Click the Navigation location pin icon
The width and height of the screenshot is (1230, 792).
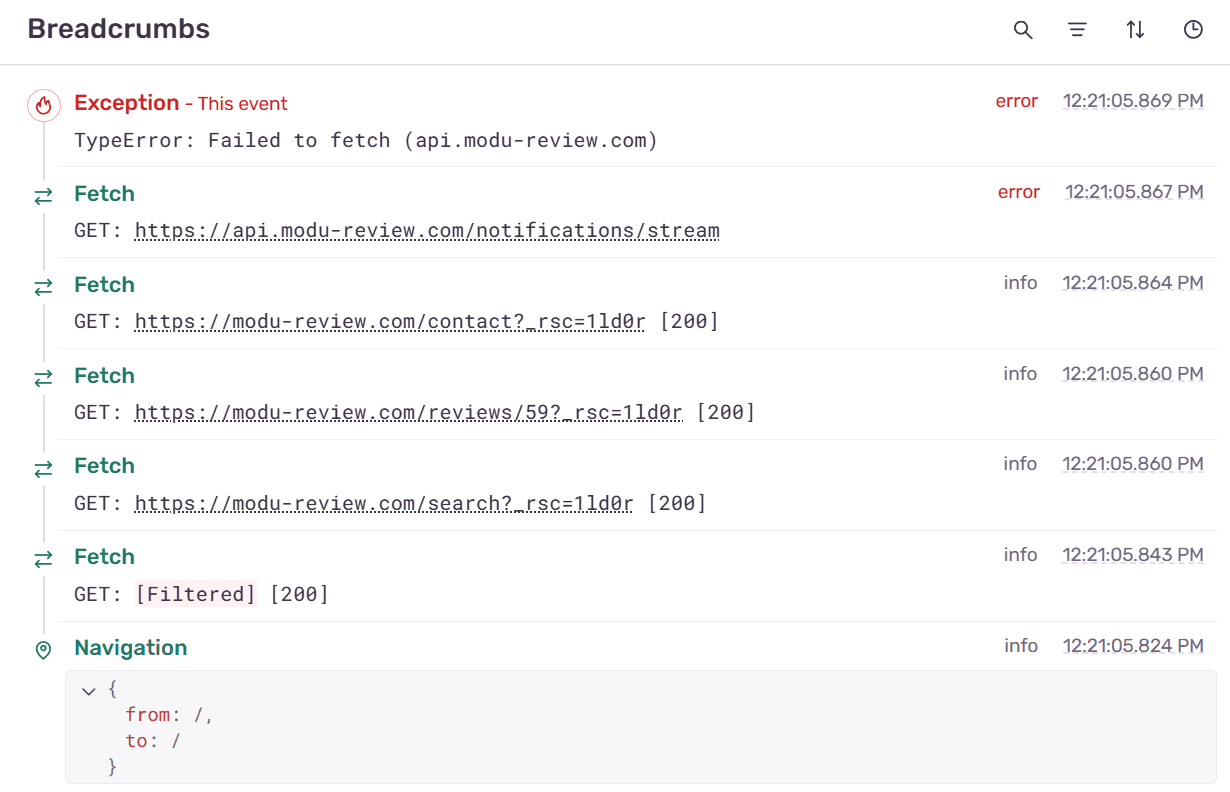43,650
